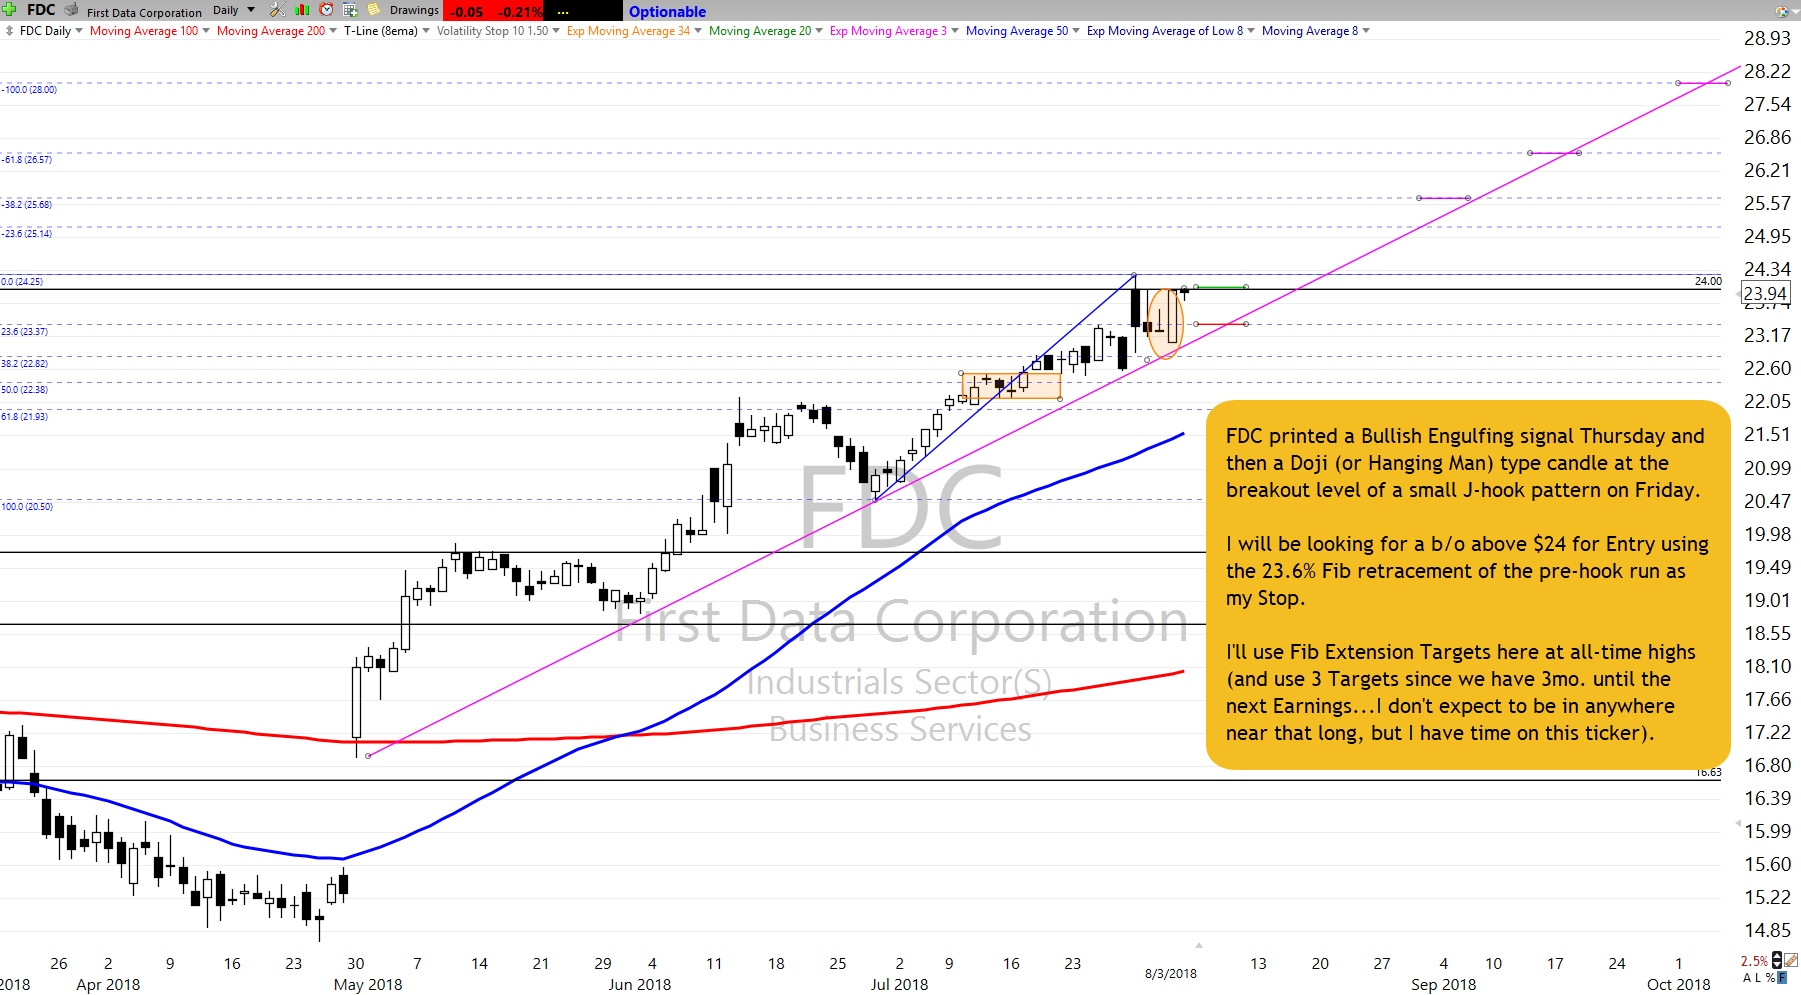Click the FDC ticker symbol field
Image resolution: width=1801 pixels, height=995 pixels.
point(41,10)
